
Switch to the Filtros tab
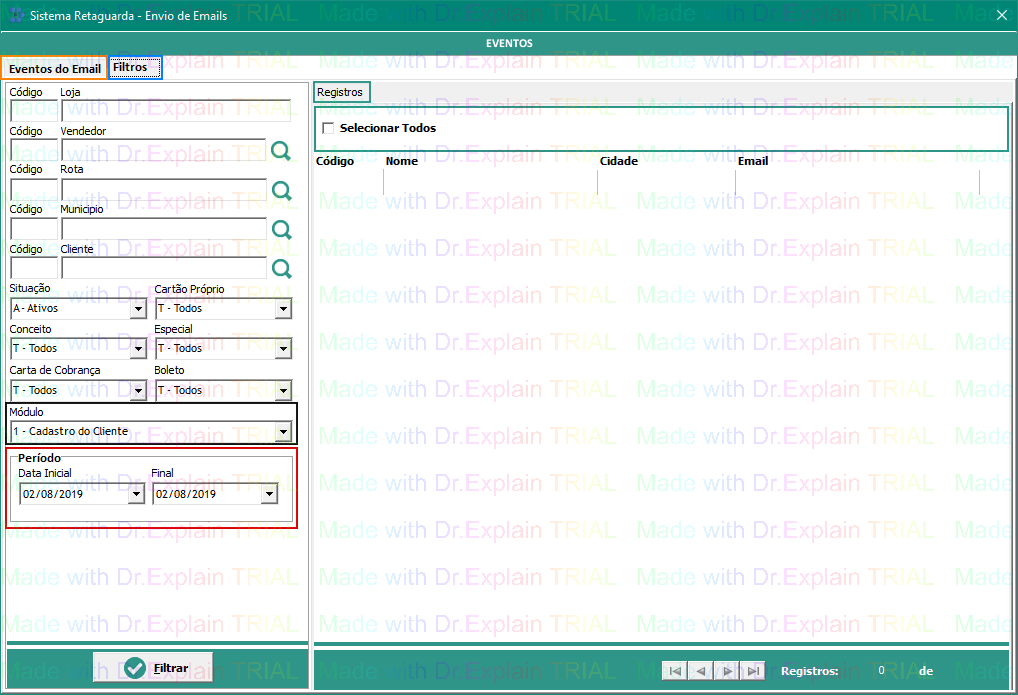(x=135, y=67)
